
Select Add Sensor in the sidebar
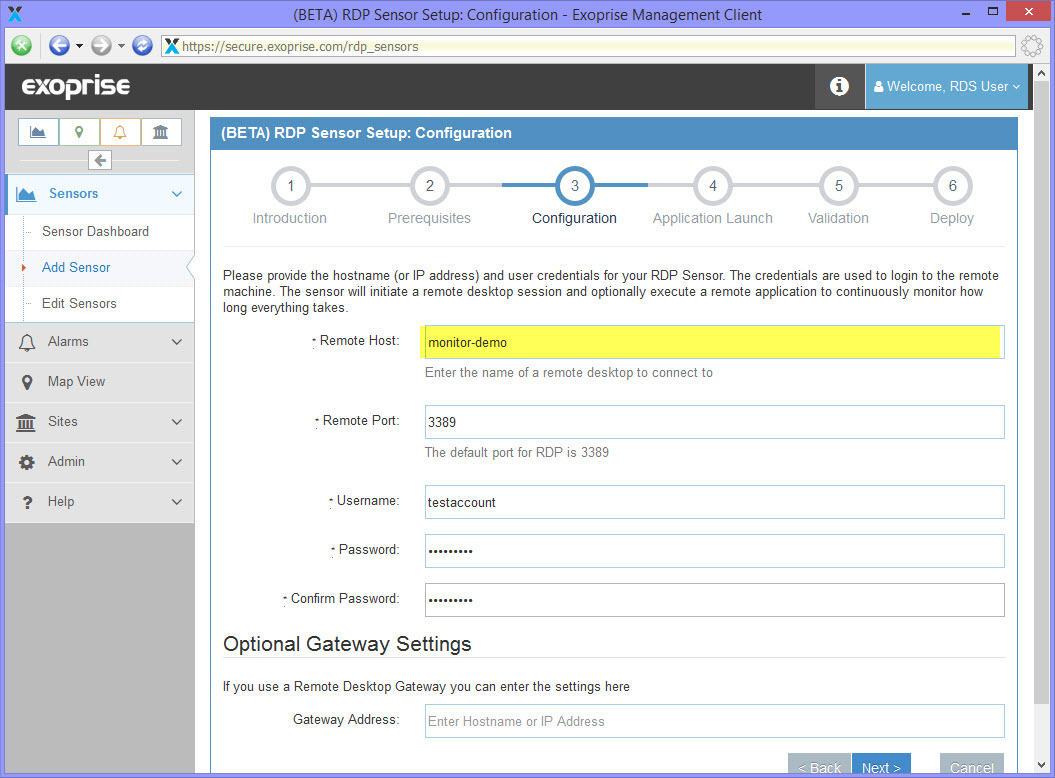pyautogui.click(x=76, y=268)
